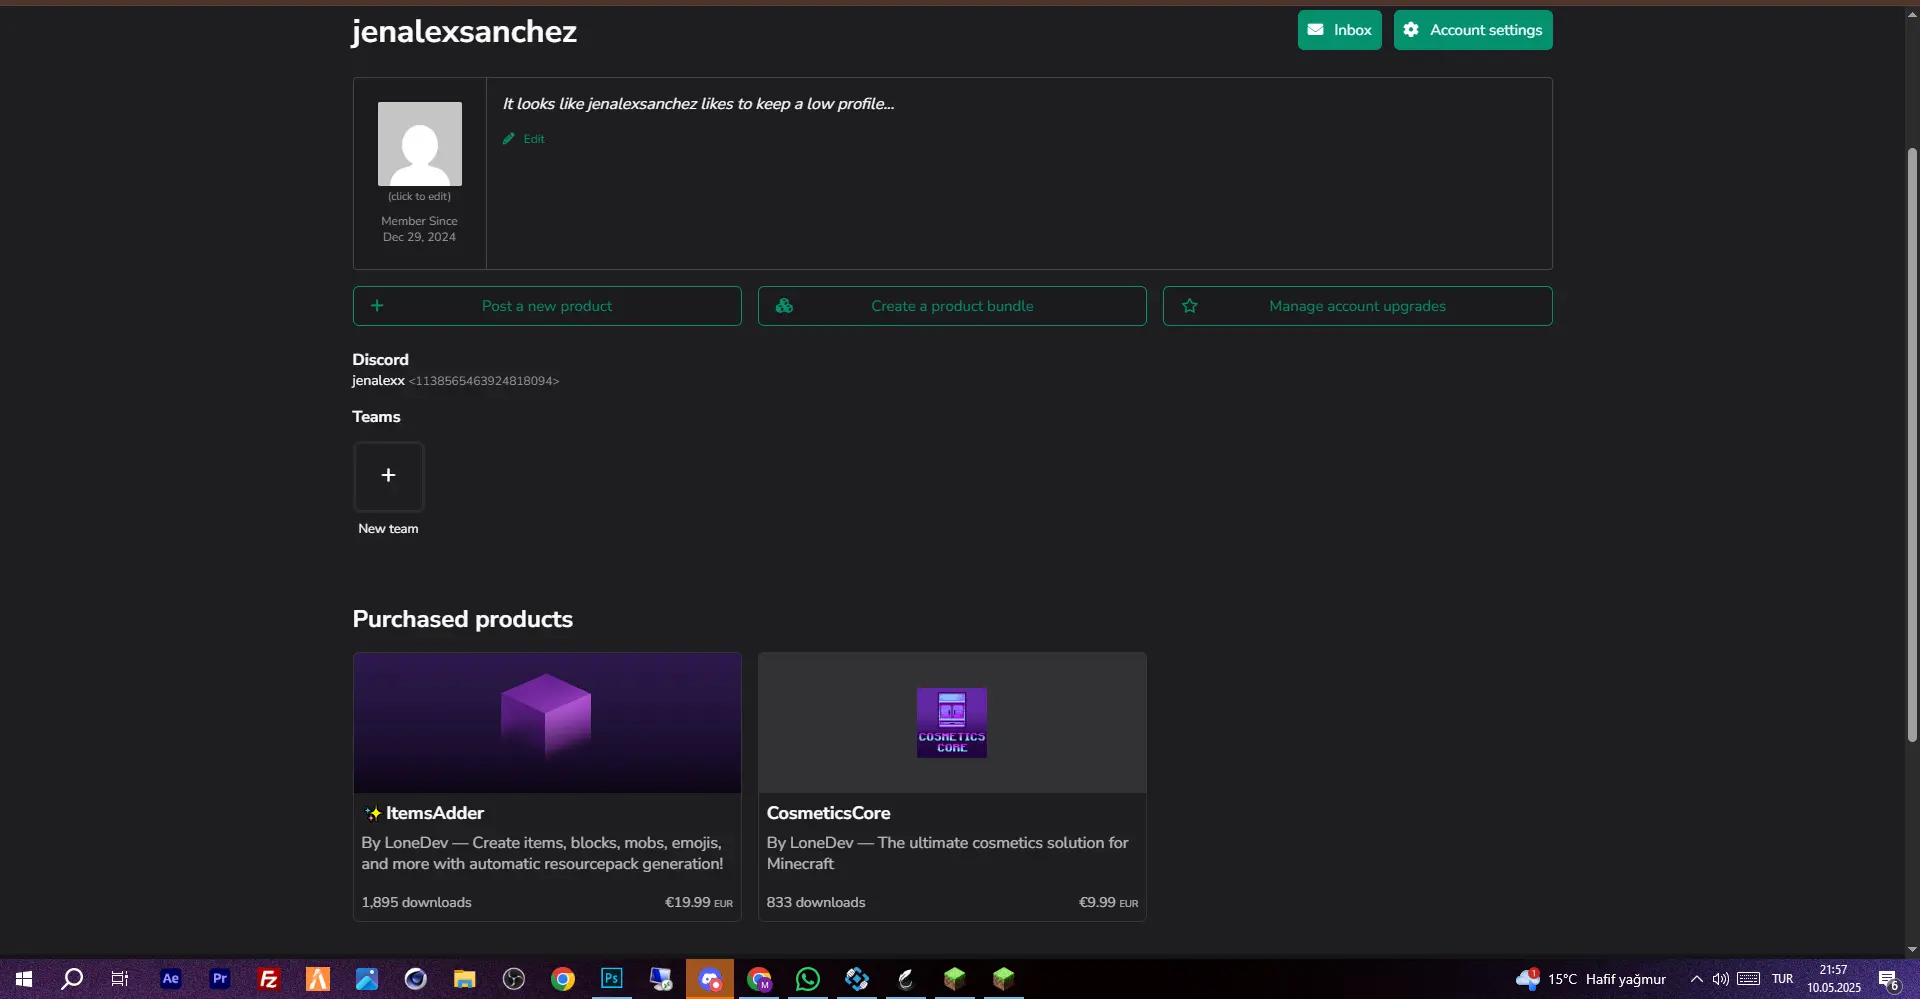Click Create a product bundle

[952, 306]
